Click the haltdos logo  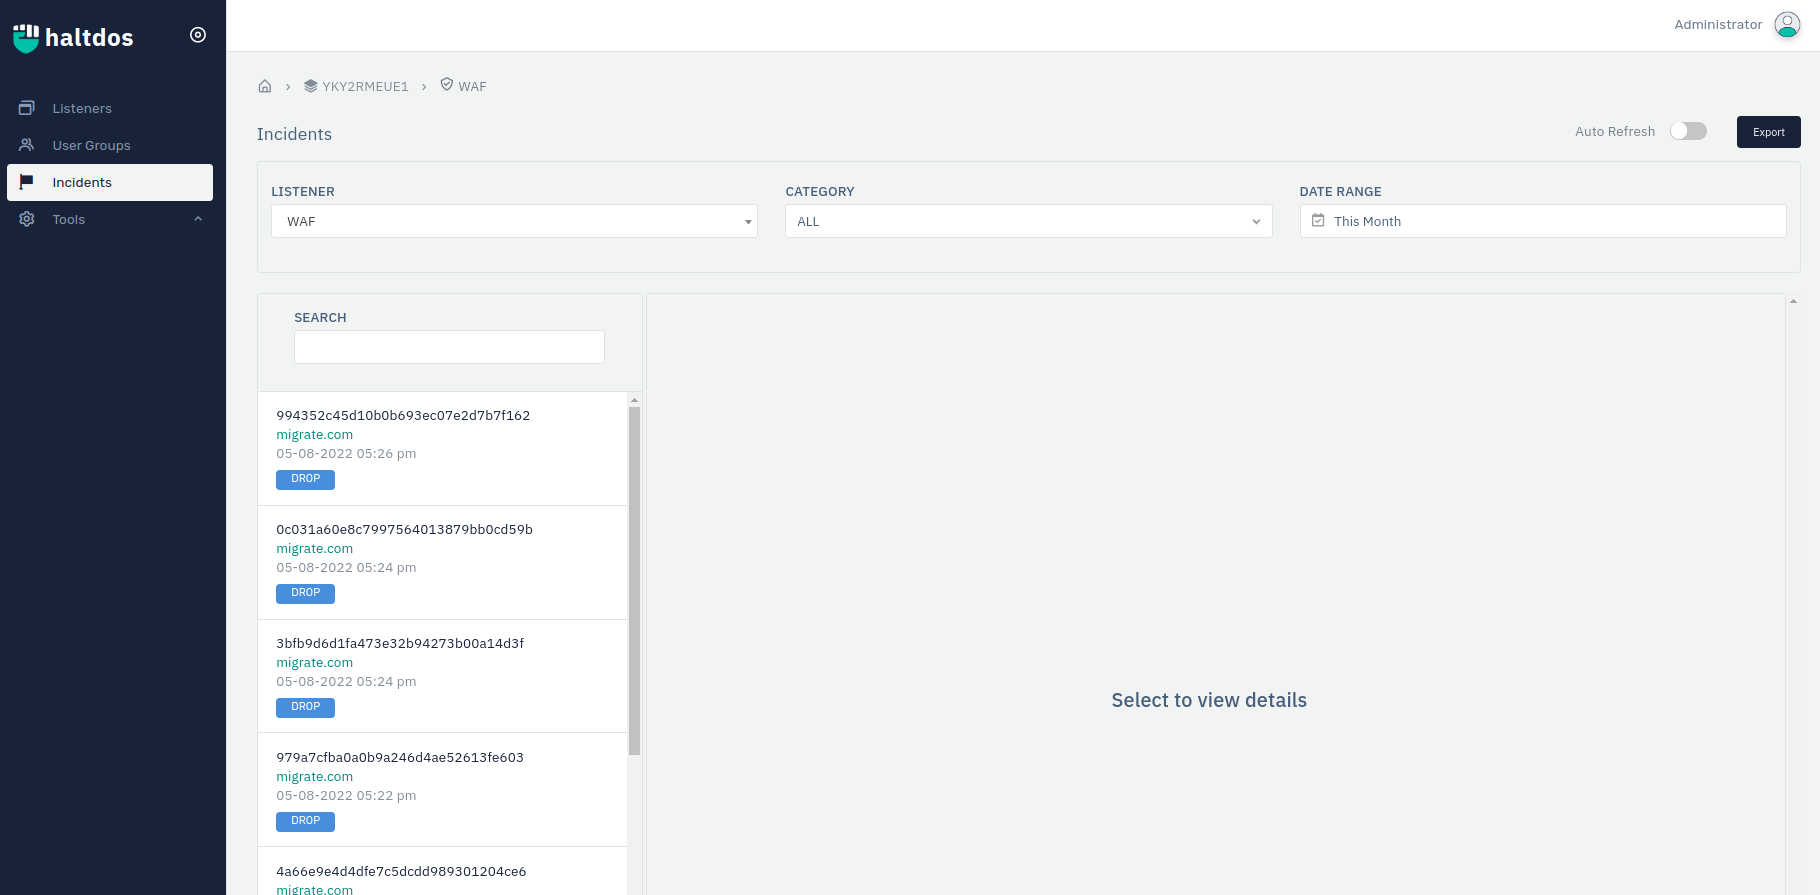pos(73,37)
